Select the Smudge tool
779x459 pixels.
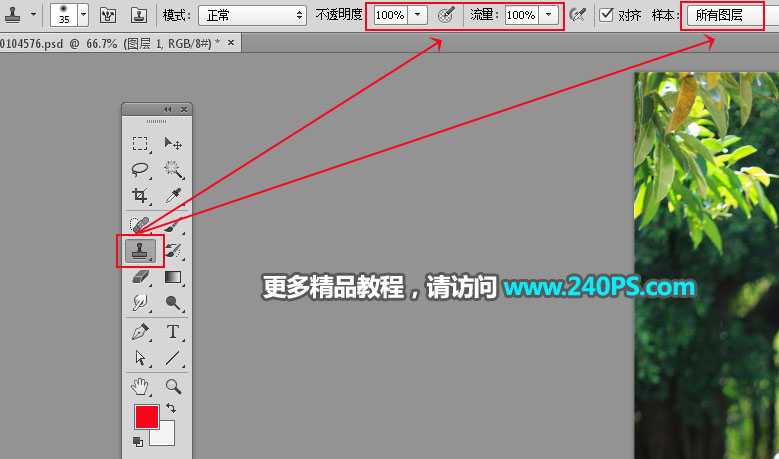click(x=140, y=303)
